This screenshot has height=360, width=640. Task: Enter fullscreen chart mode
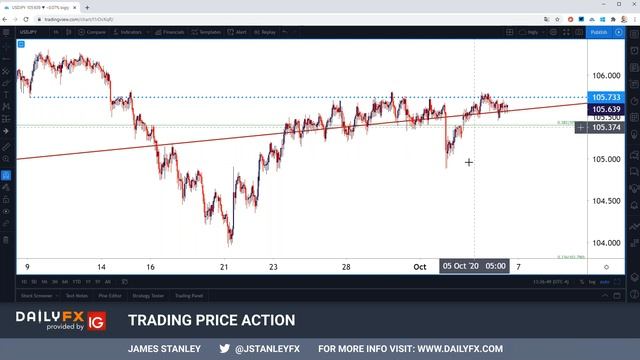pyautogui.click(x=566, y=32)
